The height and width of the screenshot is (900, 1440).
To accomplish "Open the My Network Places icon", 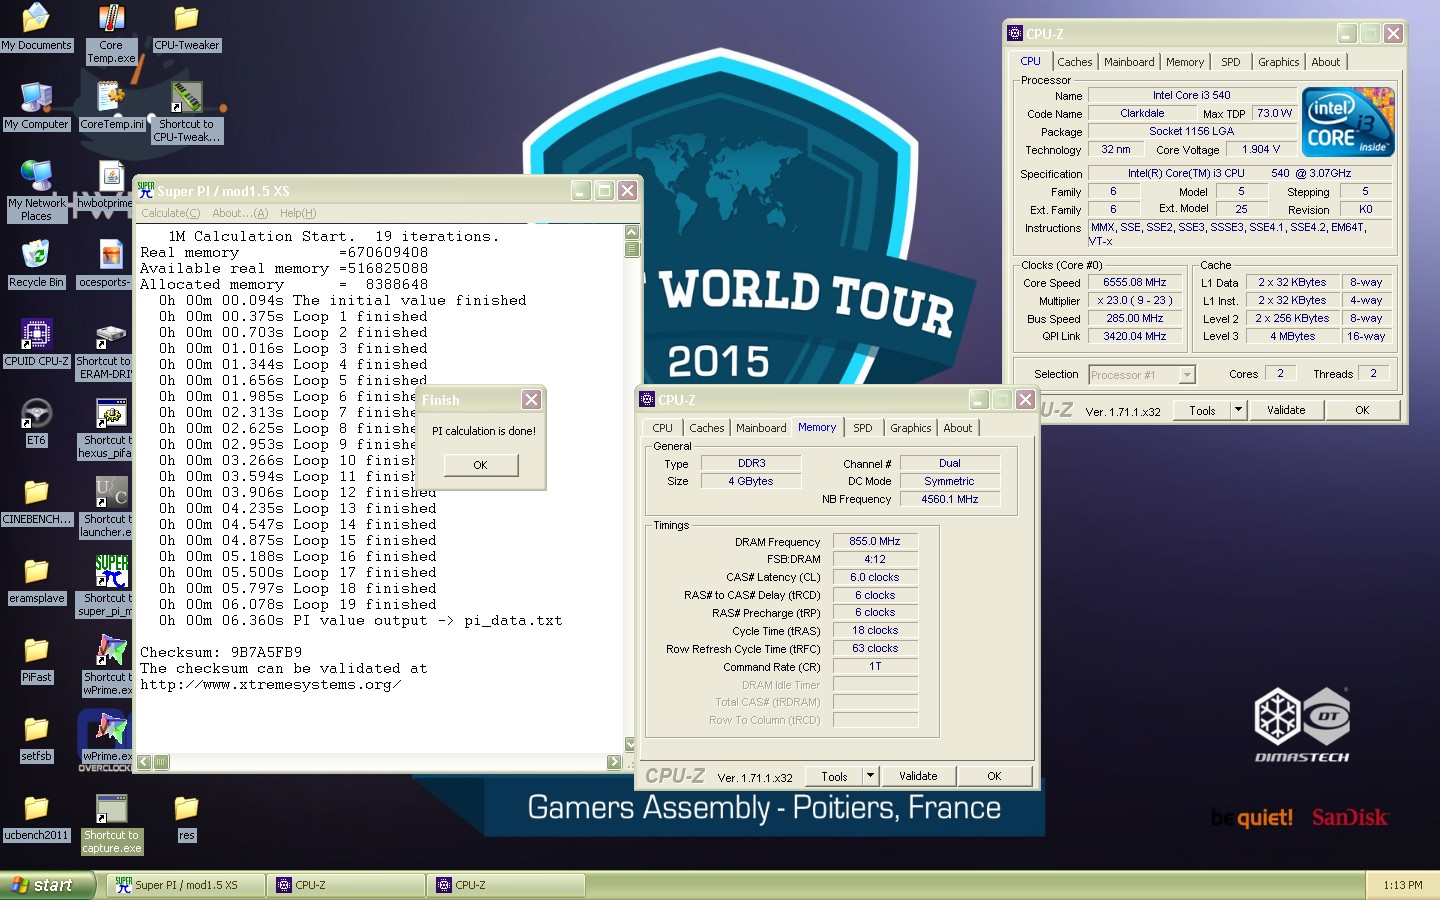I will [x=36, y=190].
